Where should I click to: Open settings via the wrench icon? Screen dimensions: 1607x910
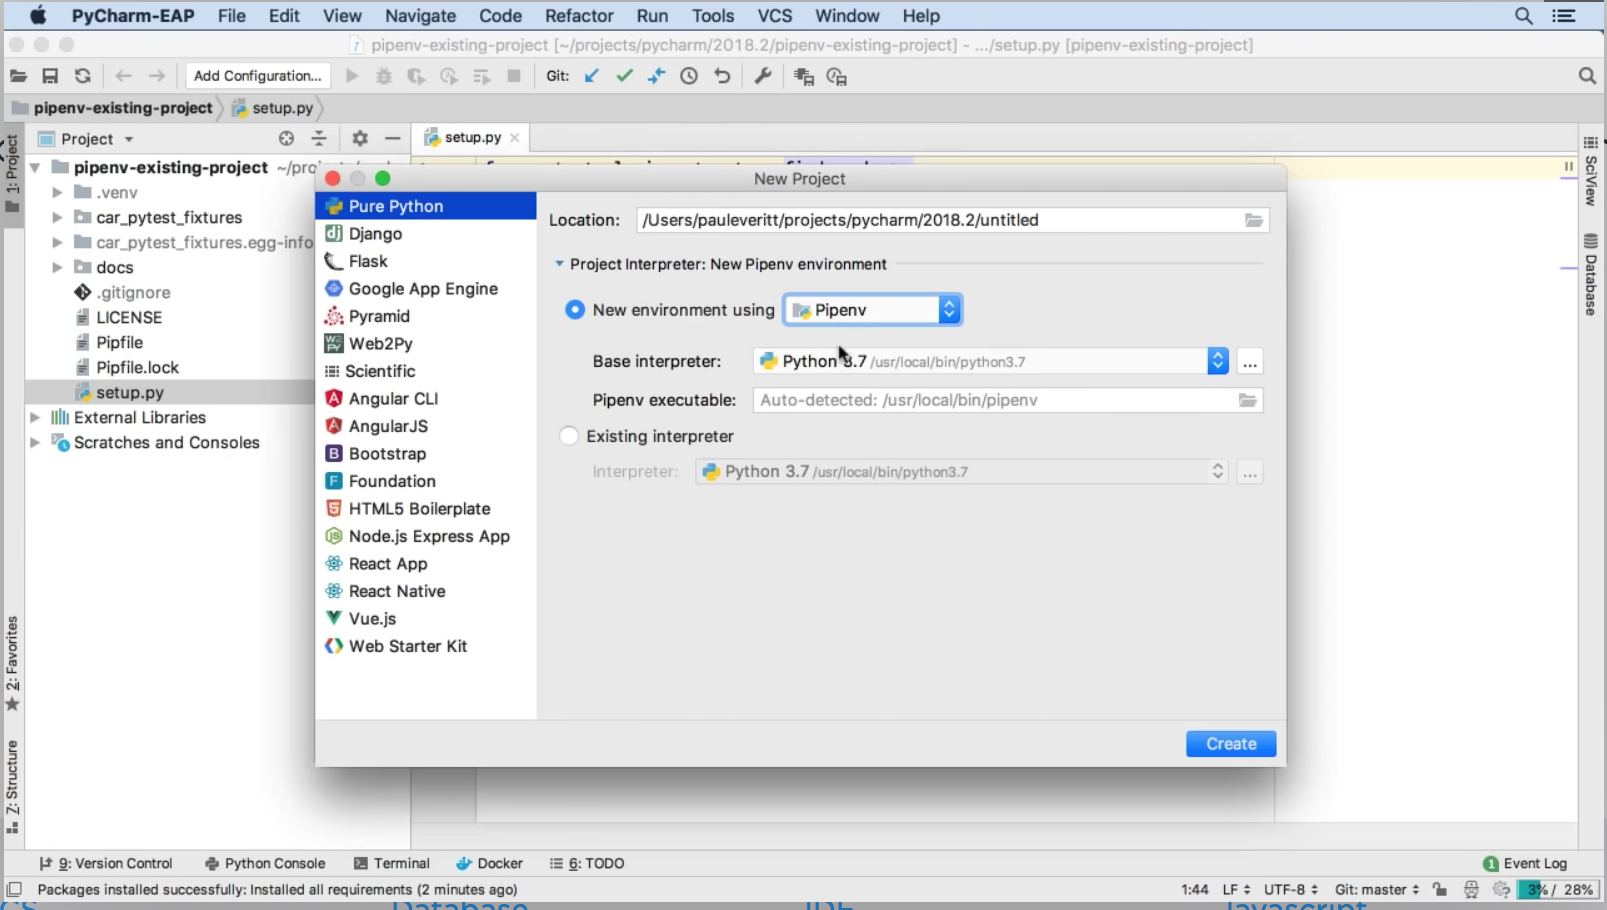coord(763,76)
